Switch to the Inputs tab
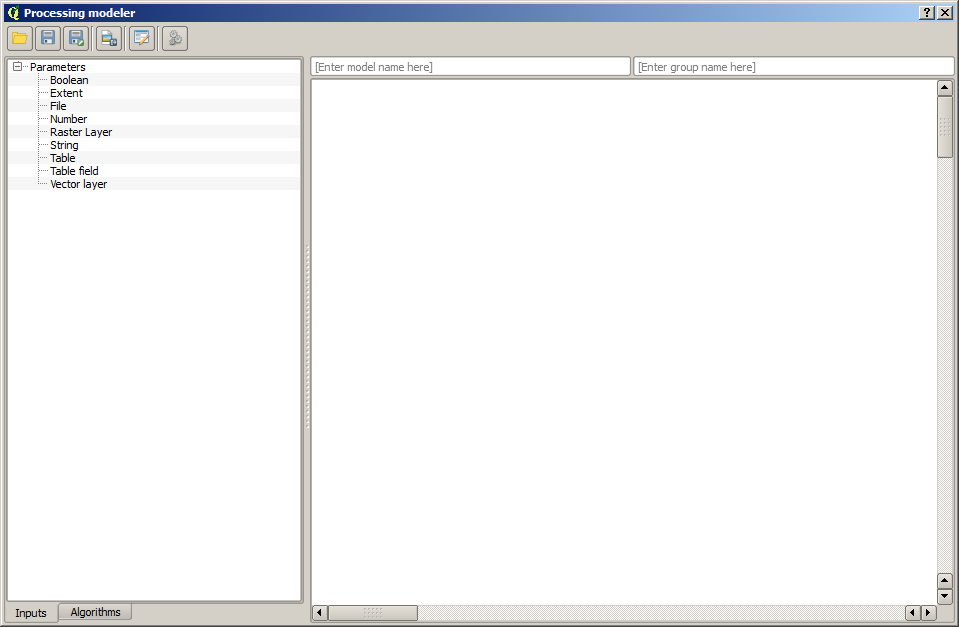The image size is (959, 627). tap(31, 613)
